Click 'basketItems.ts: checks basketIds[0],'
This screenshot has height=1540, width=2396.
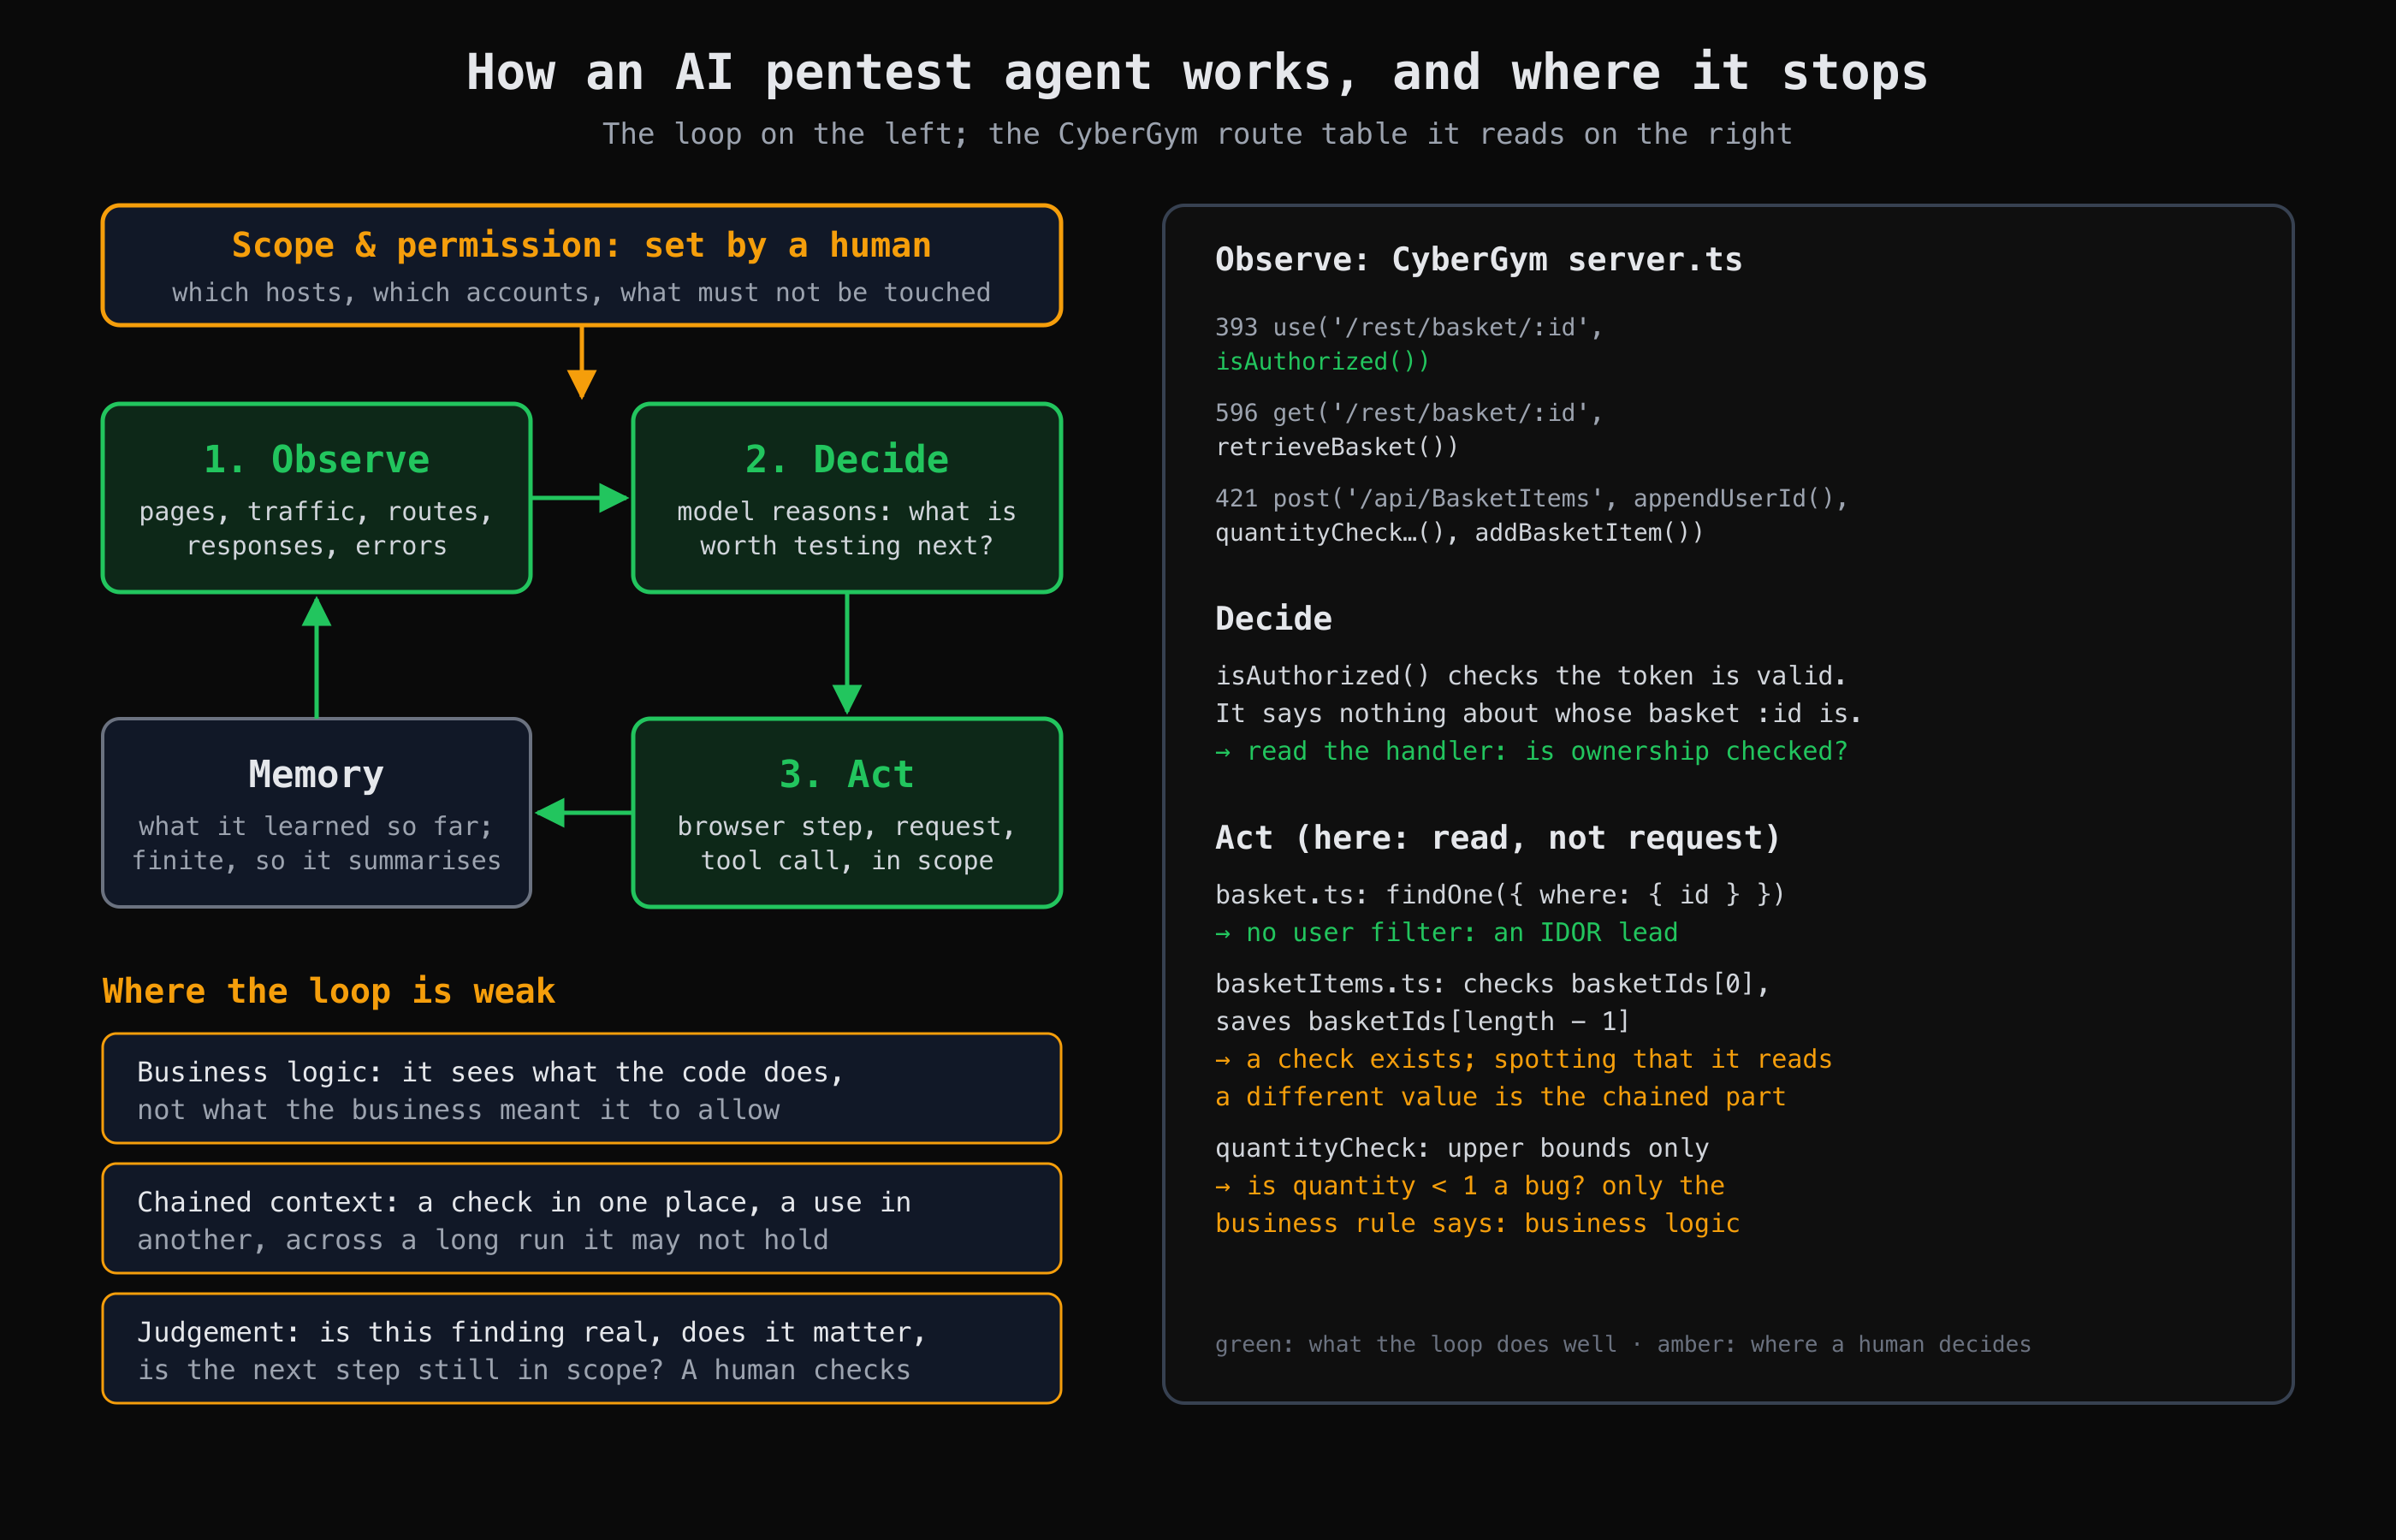point(1493,984)
